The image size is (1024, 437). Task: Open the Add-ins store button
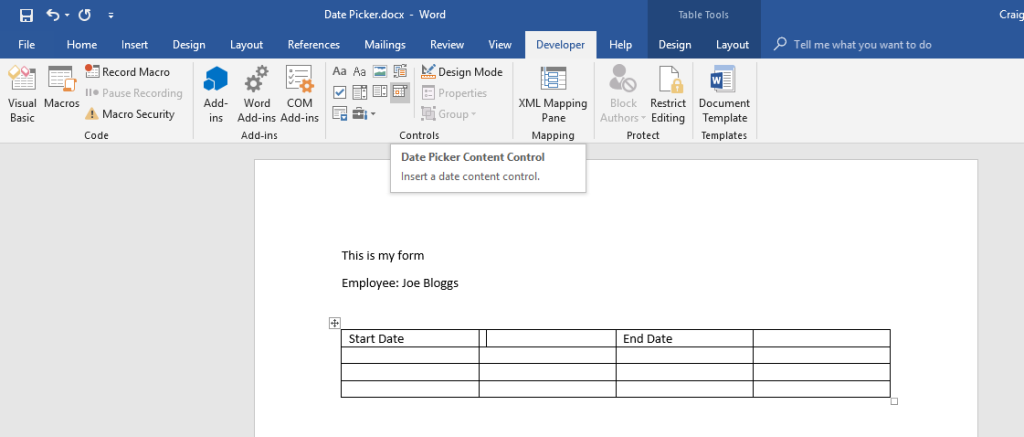(216, 94)
